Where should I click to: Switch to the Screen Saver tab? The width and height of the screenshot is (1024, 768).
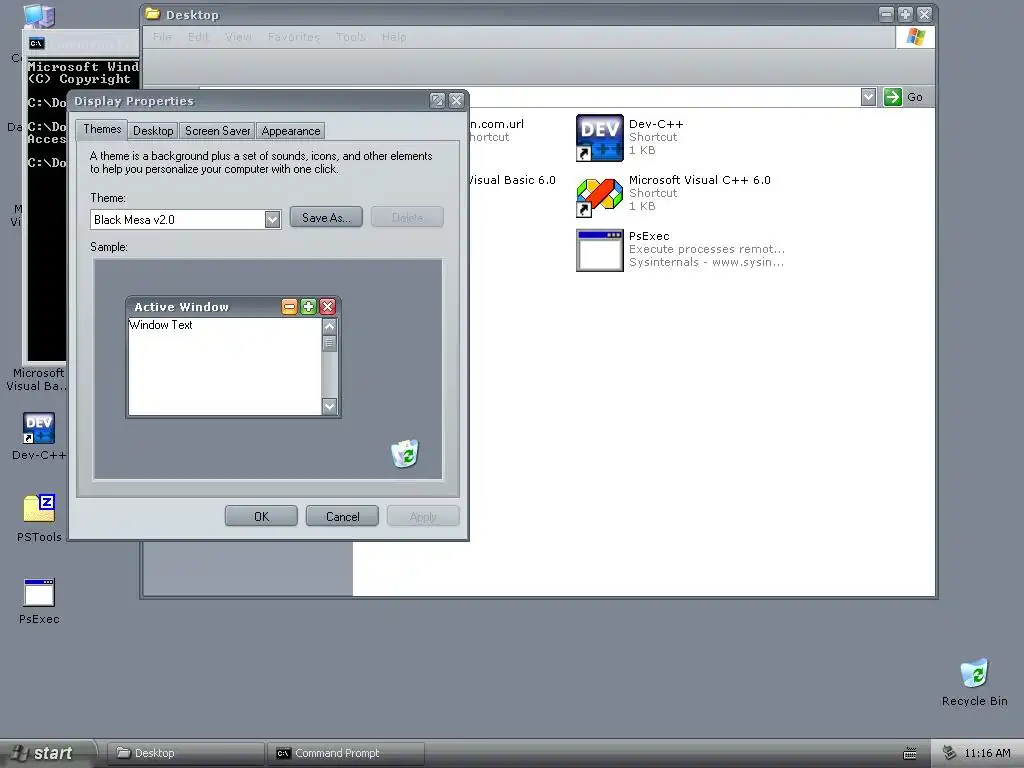[217, 131]
